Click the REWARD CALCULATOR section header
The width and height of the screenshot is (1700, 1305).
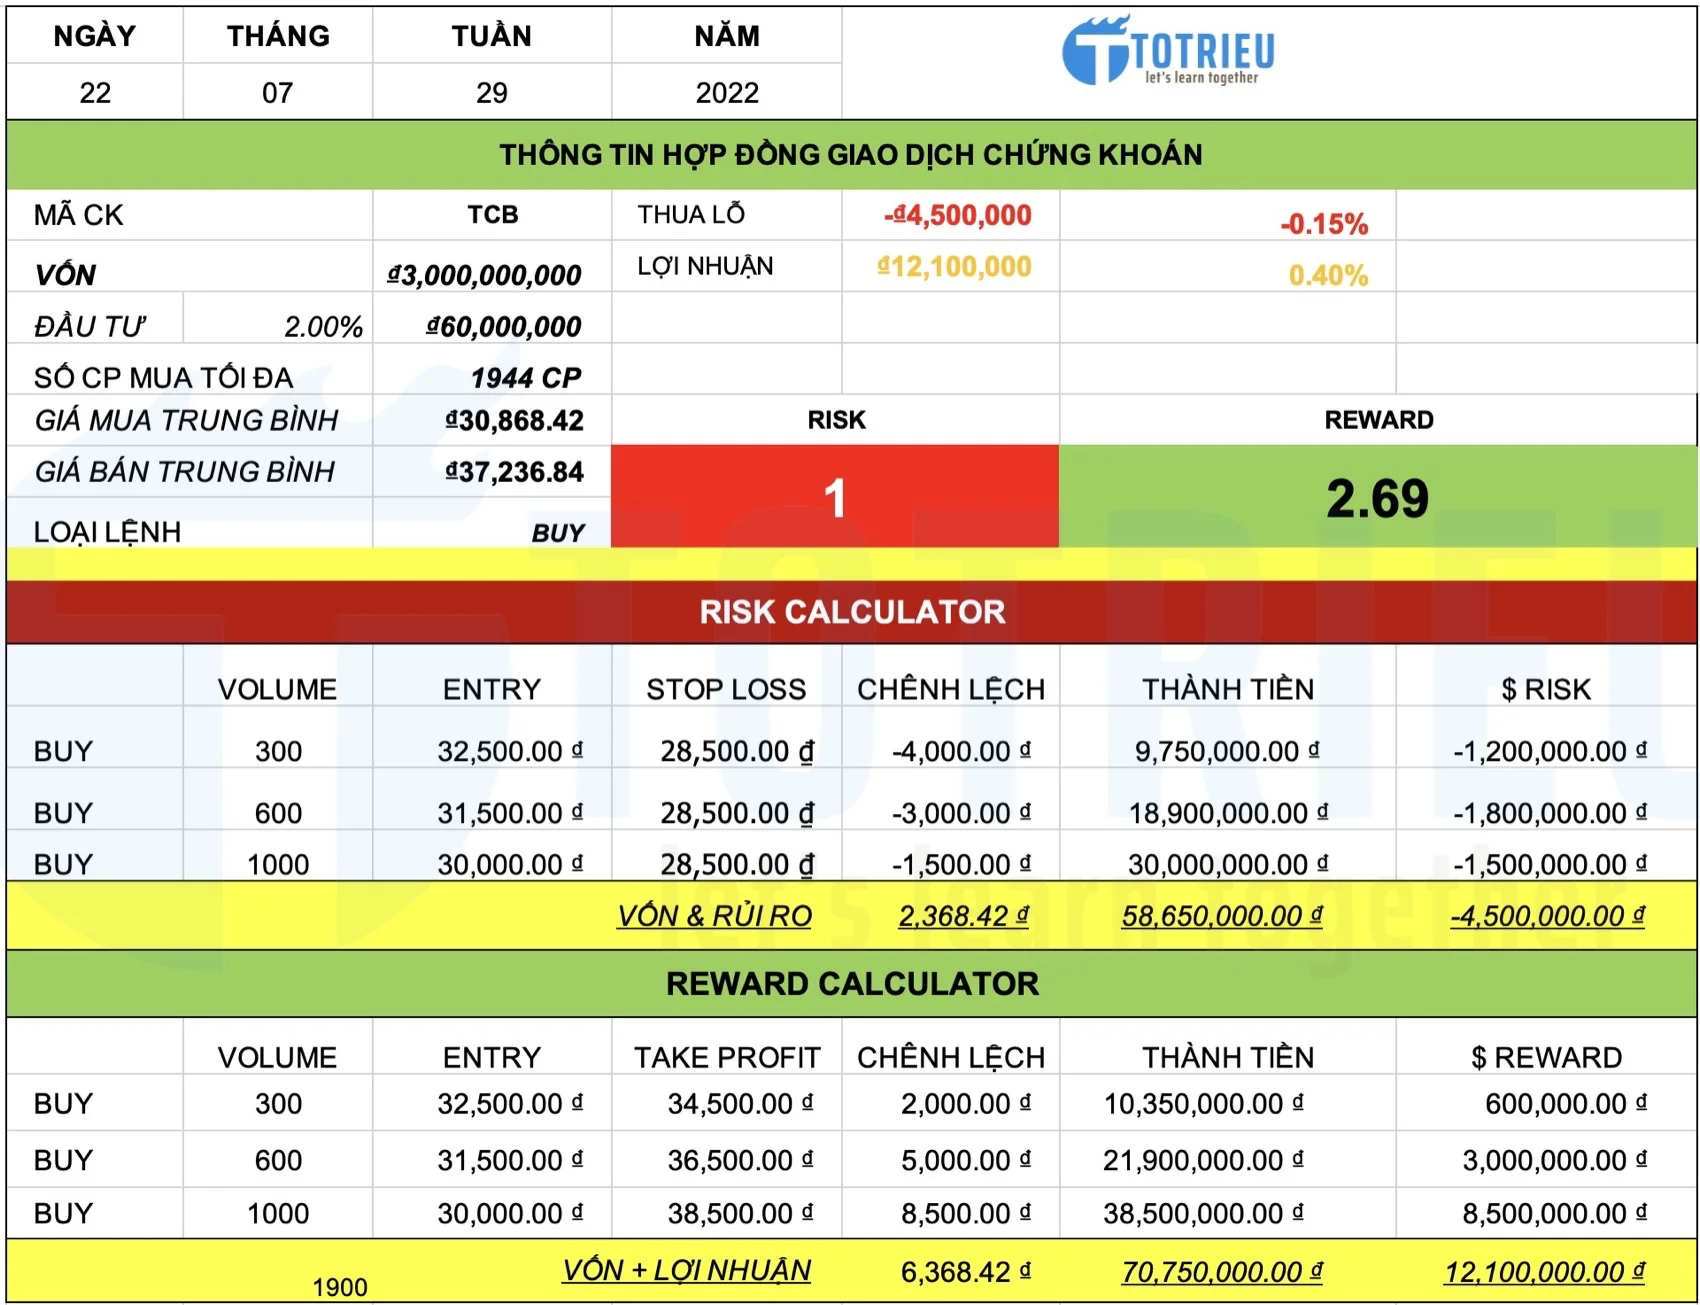[x=851, y=984]
